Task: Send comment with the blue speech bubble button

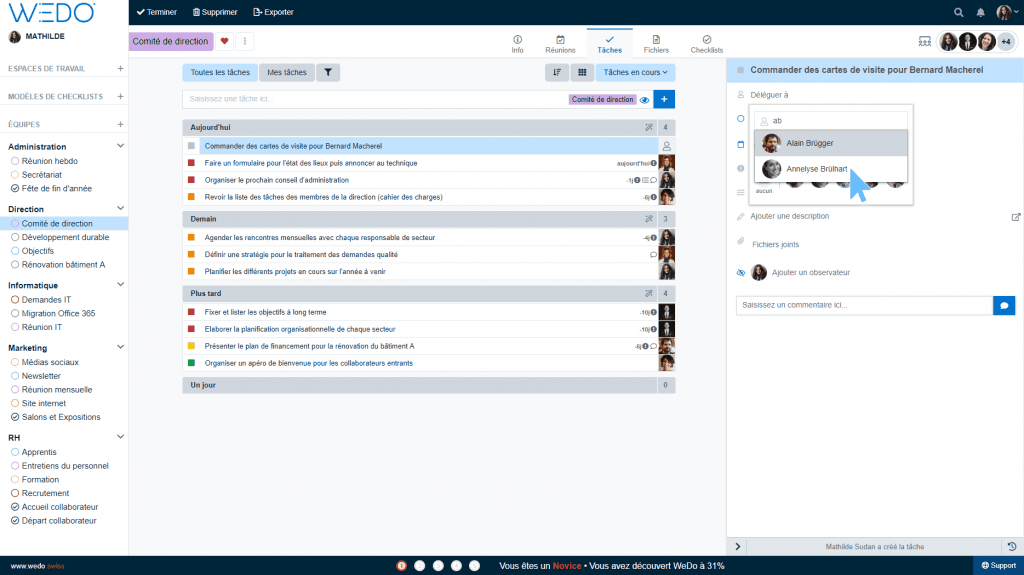Action: [1003, 304]
